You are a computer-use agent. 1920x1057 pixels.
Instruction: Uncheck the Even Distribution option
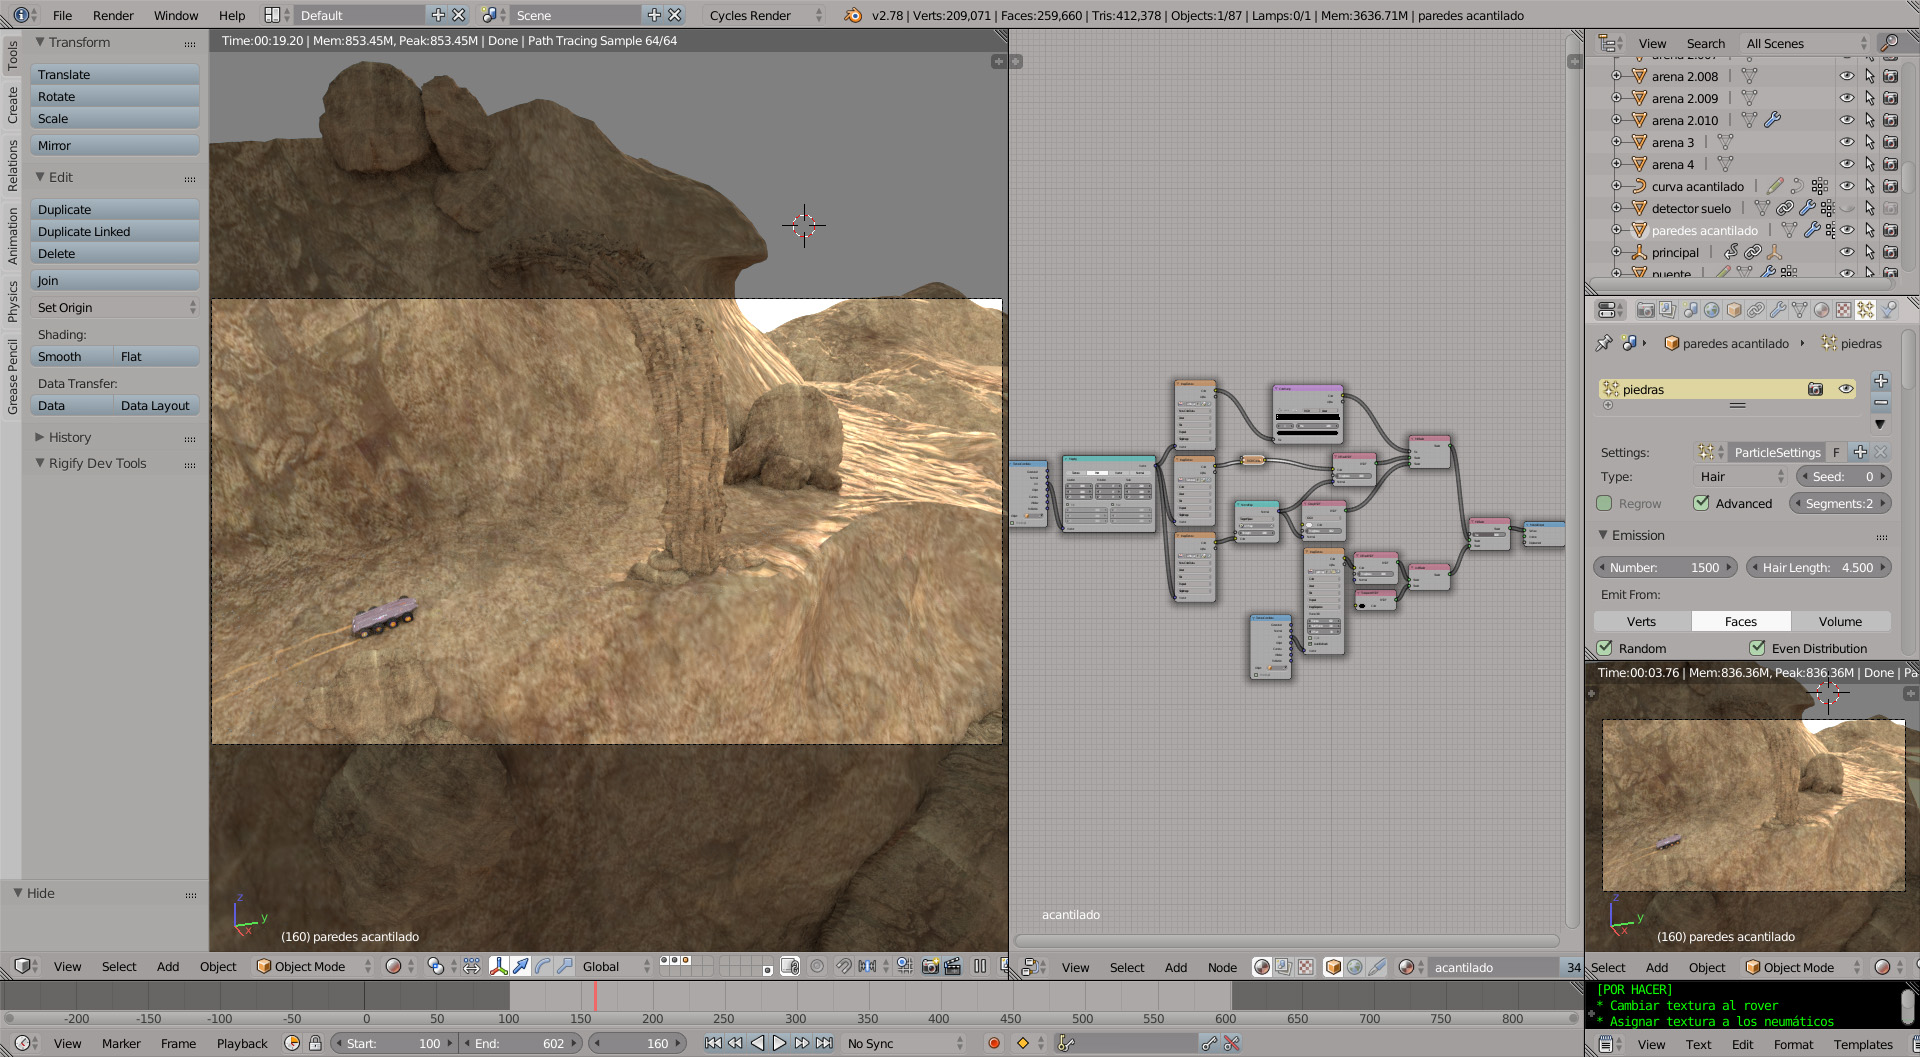[1757, 648]
